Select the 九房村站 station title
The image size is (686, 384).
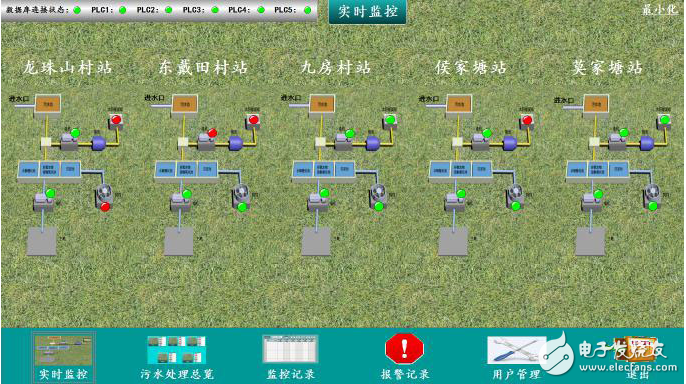[336, 67]
